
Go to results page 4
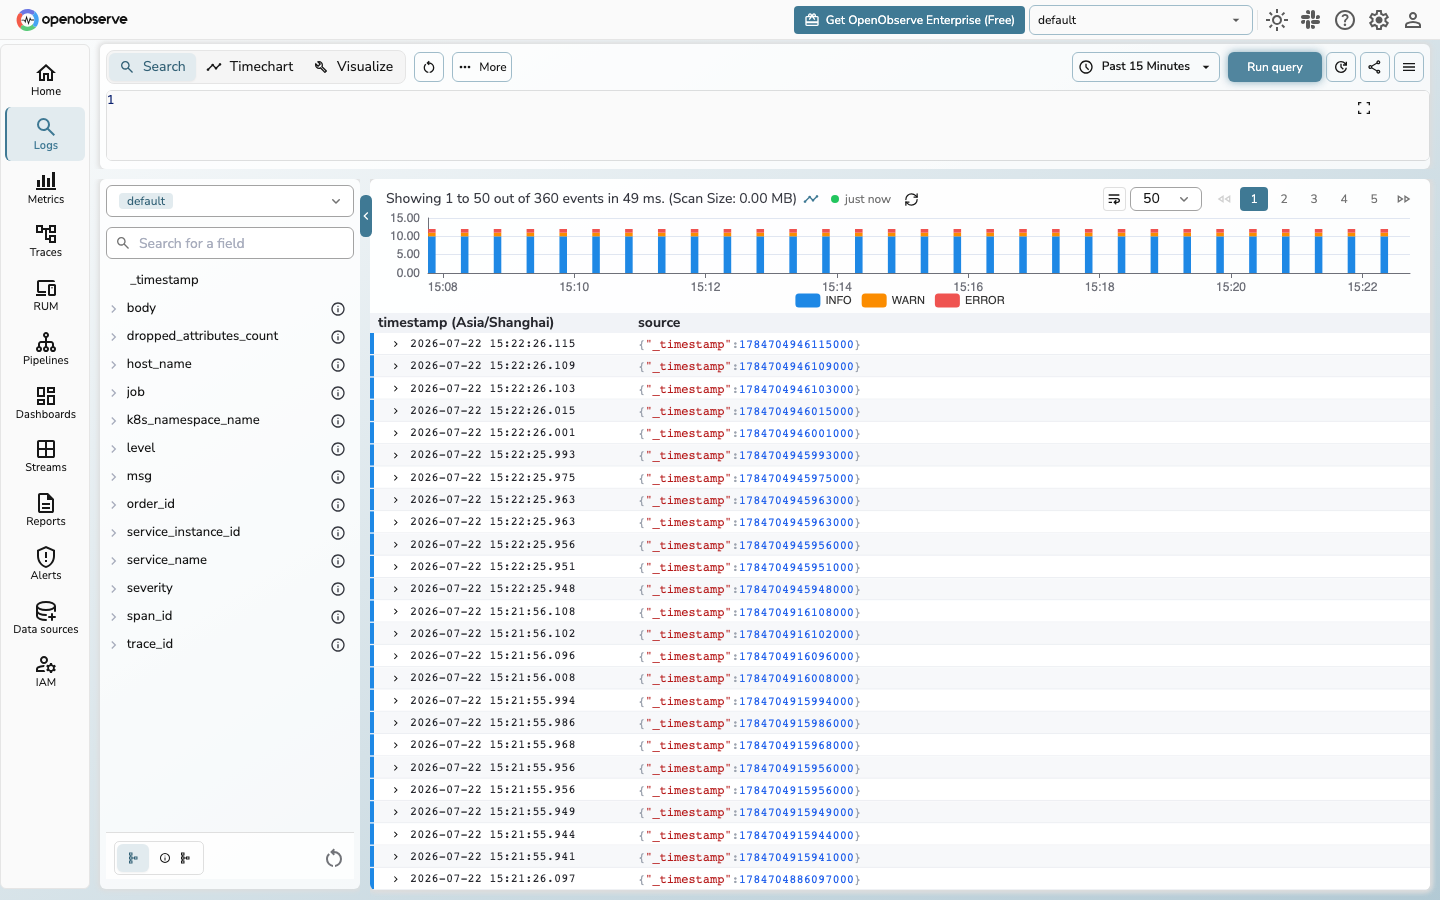pyautogui.click(x=1344, y=199)
